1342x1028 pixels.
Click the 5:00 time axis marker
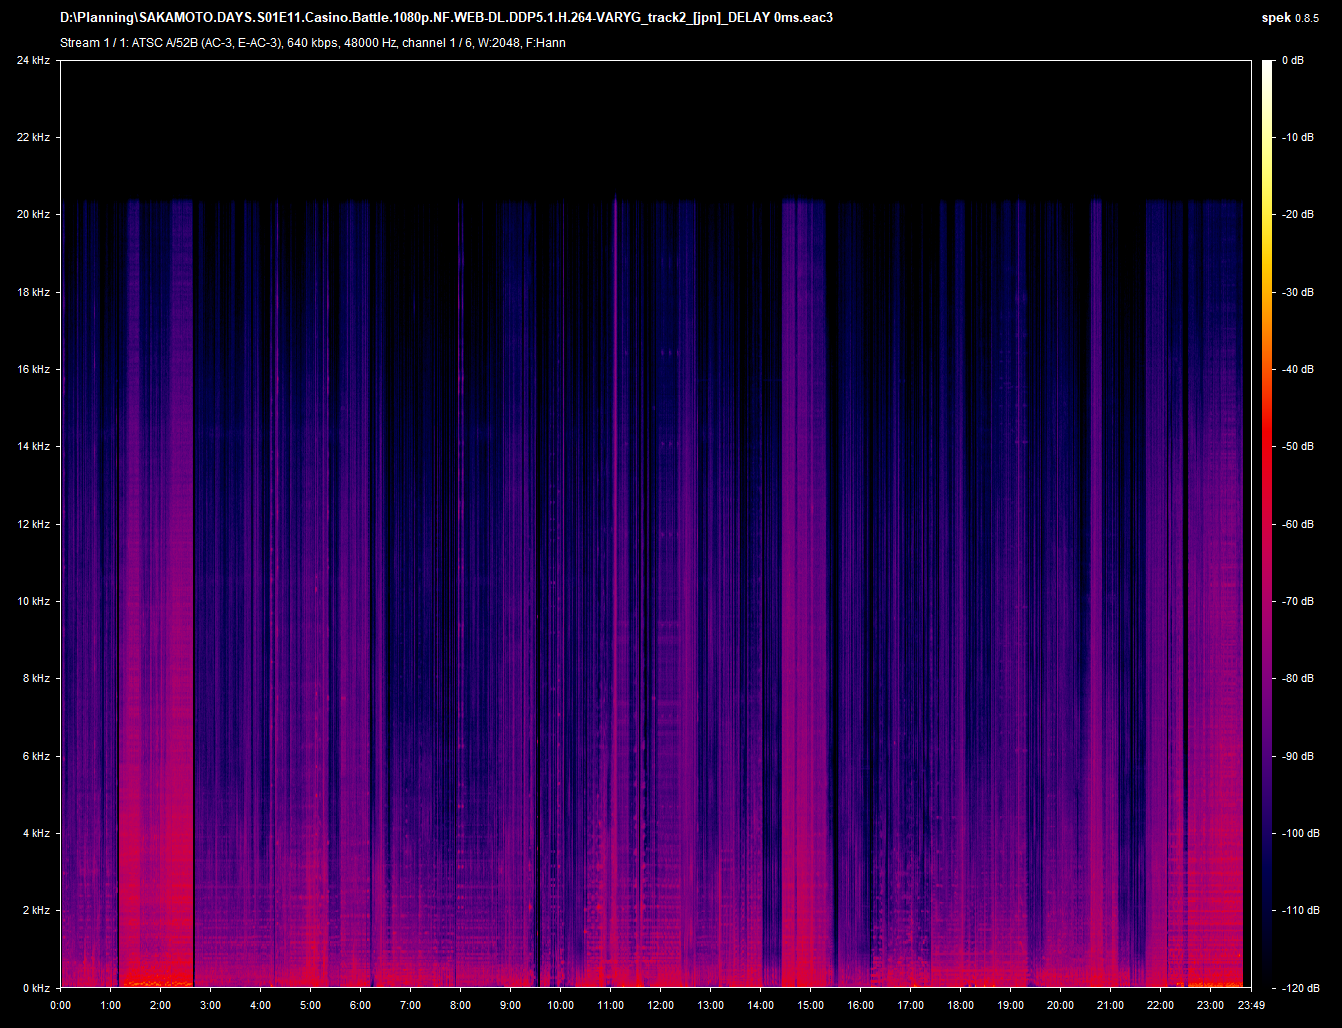pyautogui.click(x=310, y=1005)
